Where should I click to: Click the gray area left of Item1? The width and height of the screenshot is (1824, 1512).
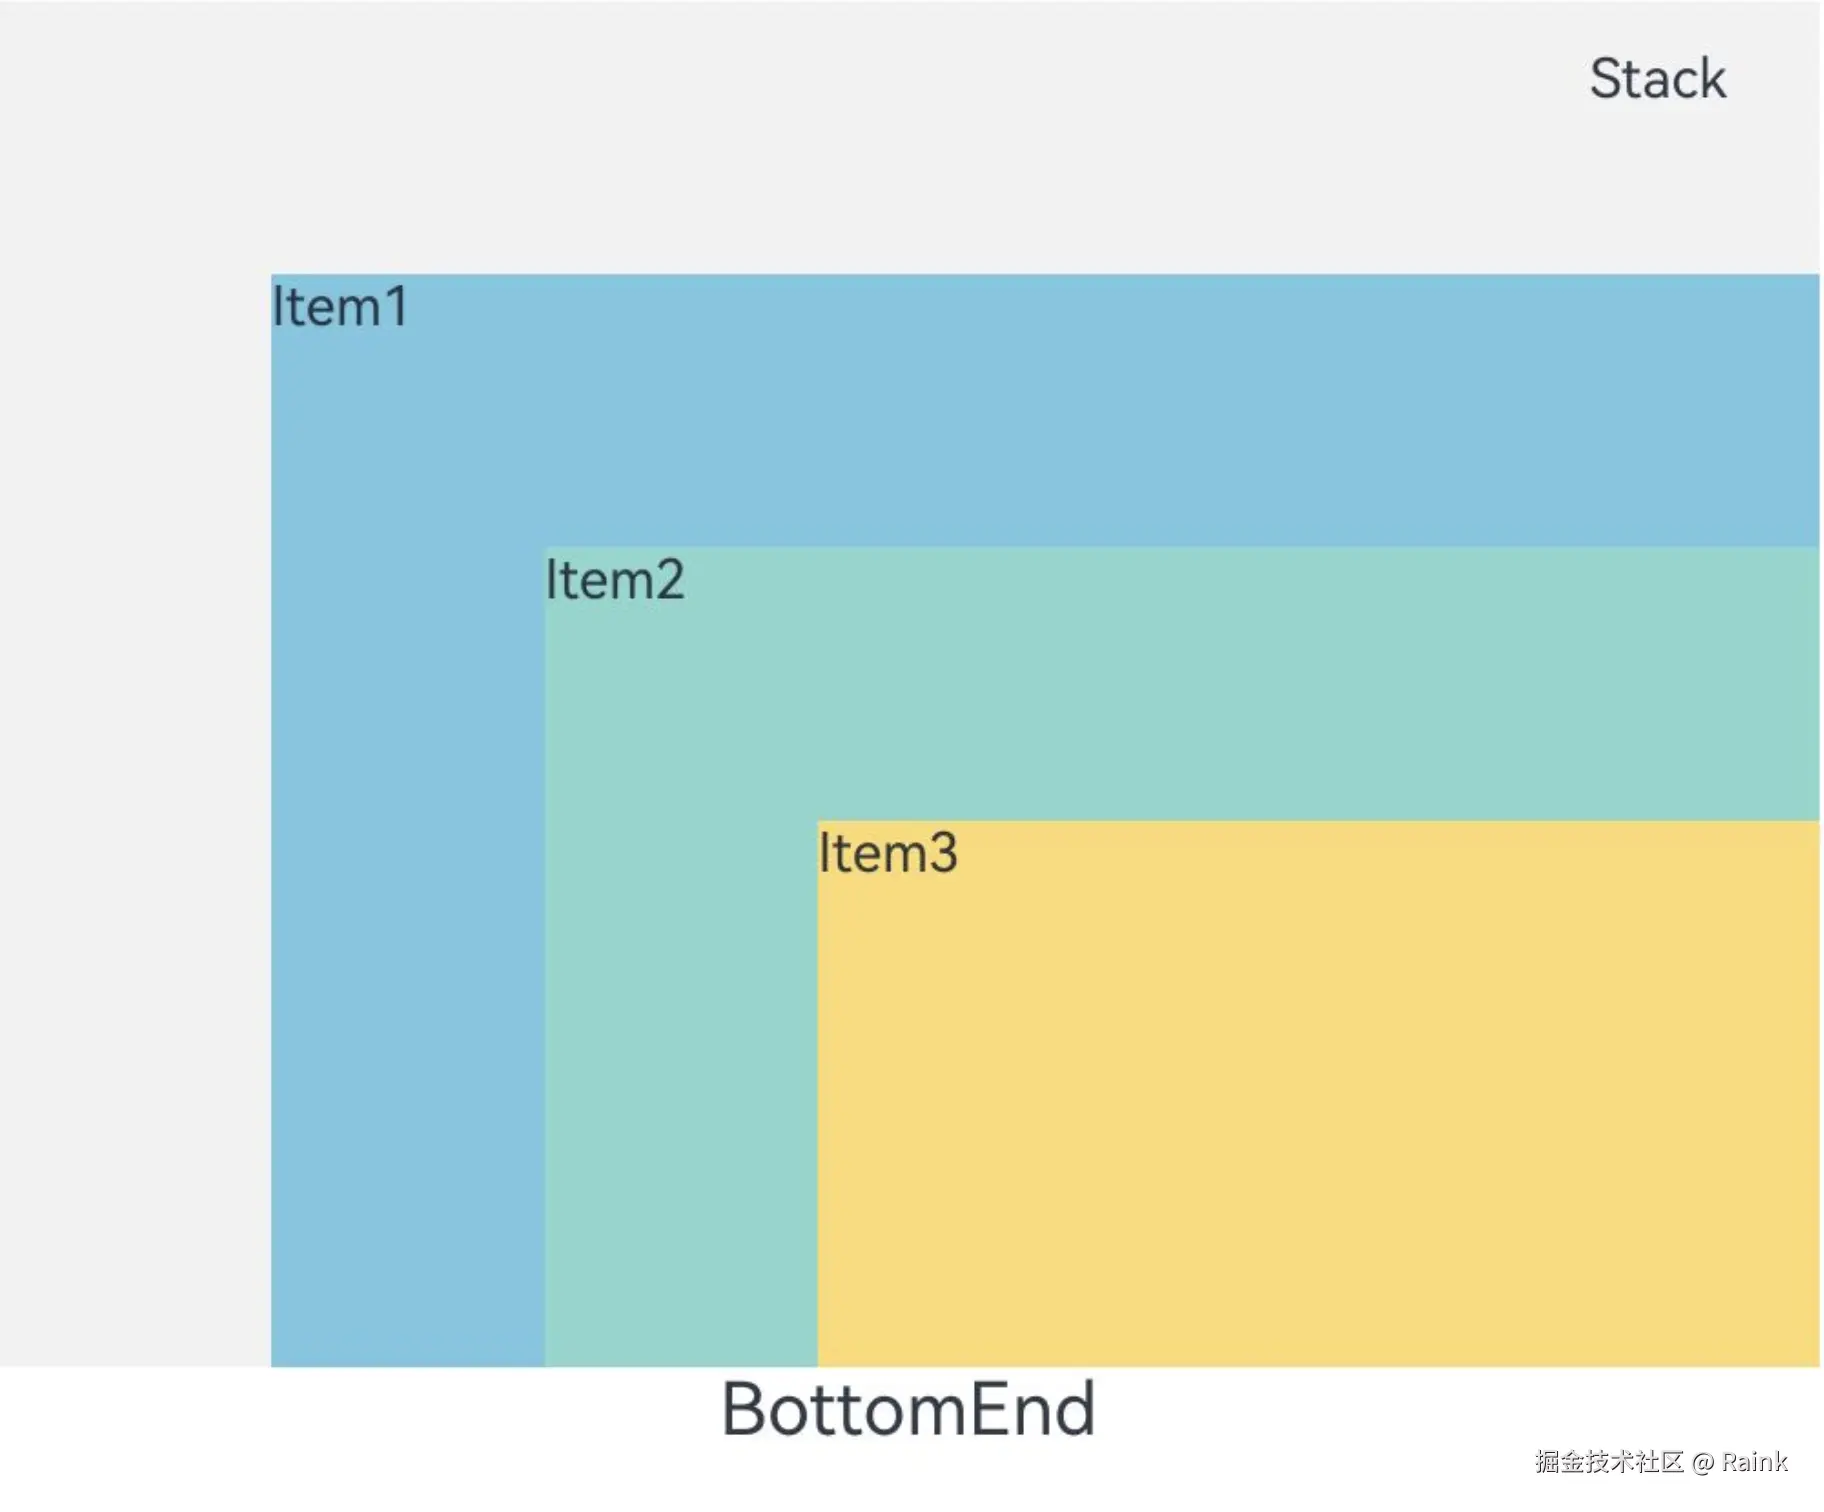[x=135, y=820]
